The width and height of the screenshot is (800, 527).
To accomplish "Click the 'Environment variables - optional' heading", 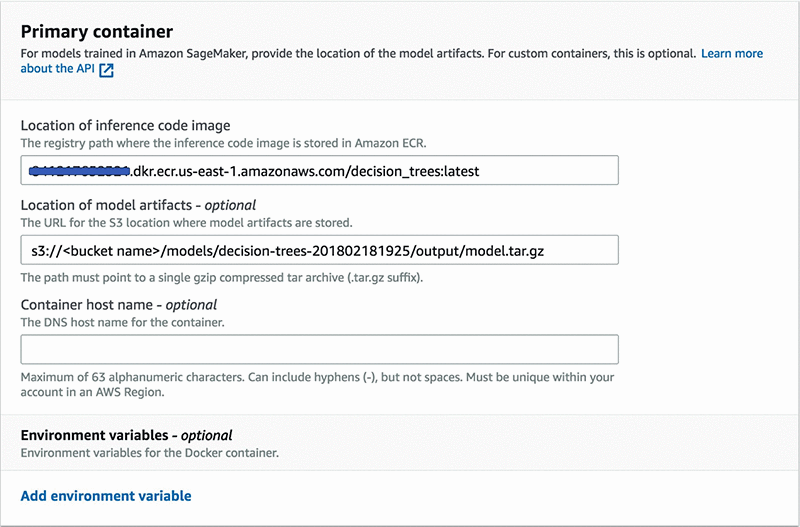I will (x=126, y=435).
